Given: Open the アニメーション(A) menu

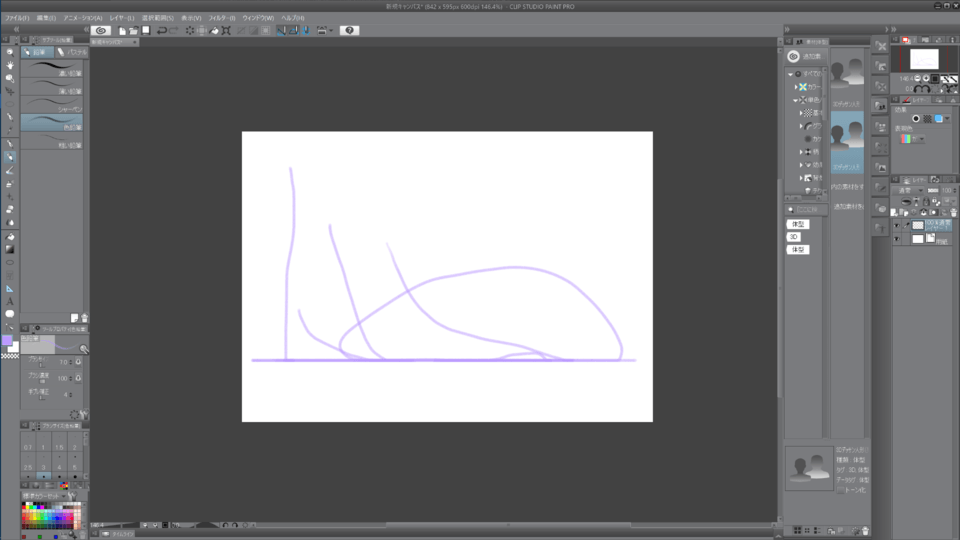Looking at the screenshot, I should point(83,18).
